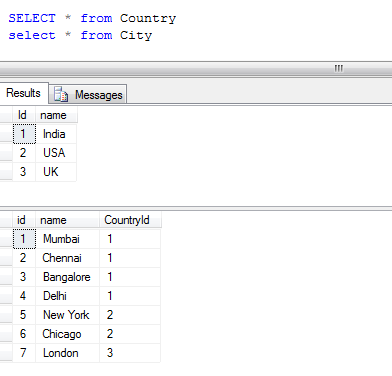The image size is (392, 376).
Task: Select the Chennai cell
Action: (67, 258)
